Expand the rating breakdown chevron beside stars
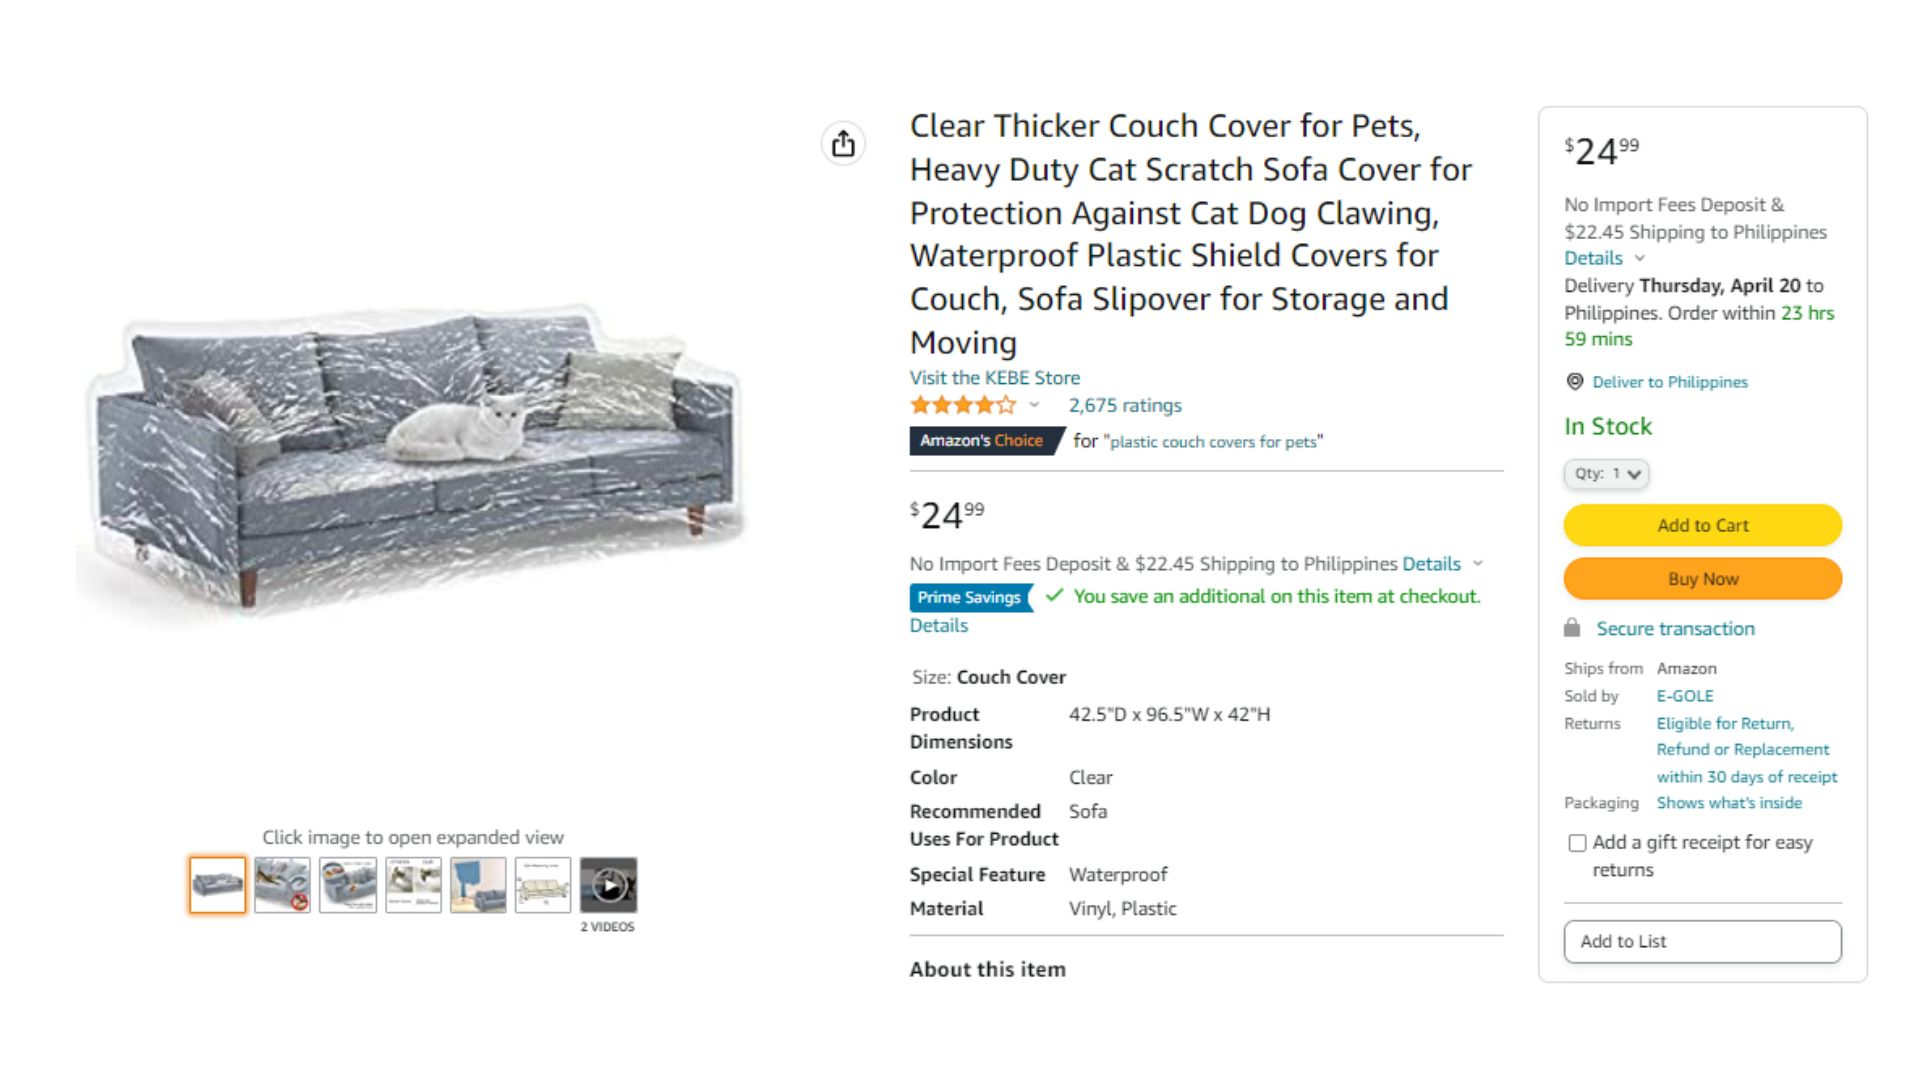Screen dimensions: 1920x1080 [x=1034, y=405]
